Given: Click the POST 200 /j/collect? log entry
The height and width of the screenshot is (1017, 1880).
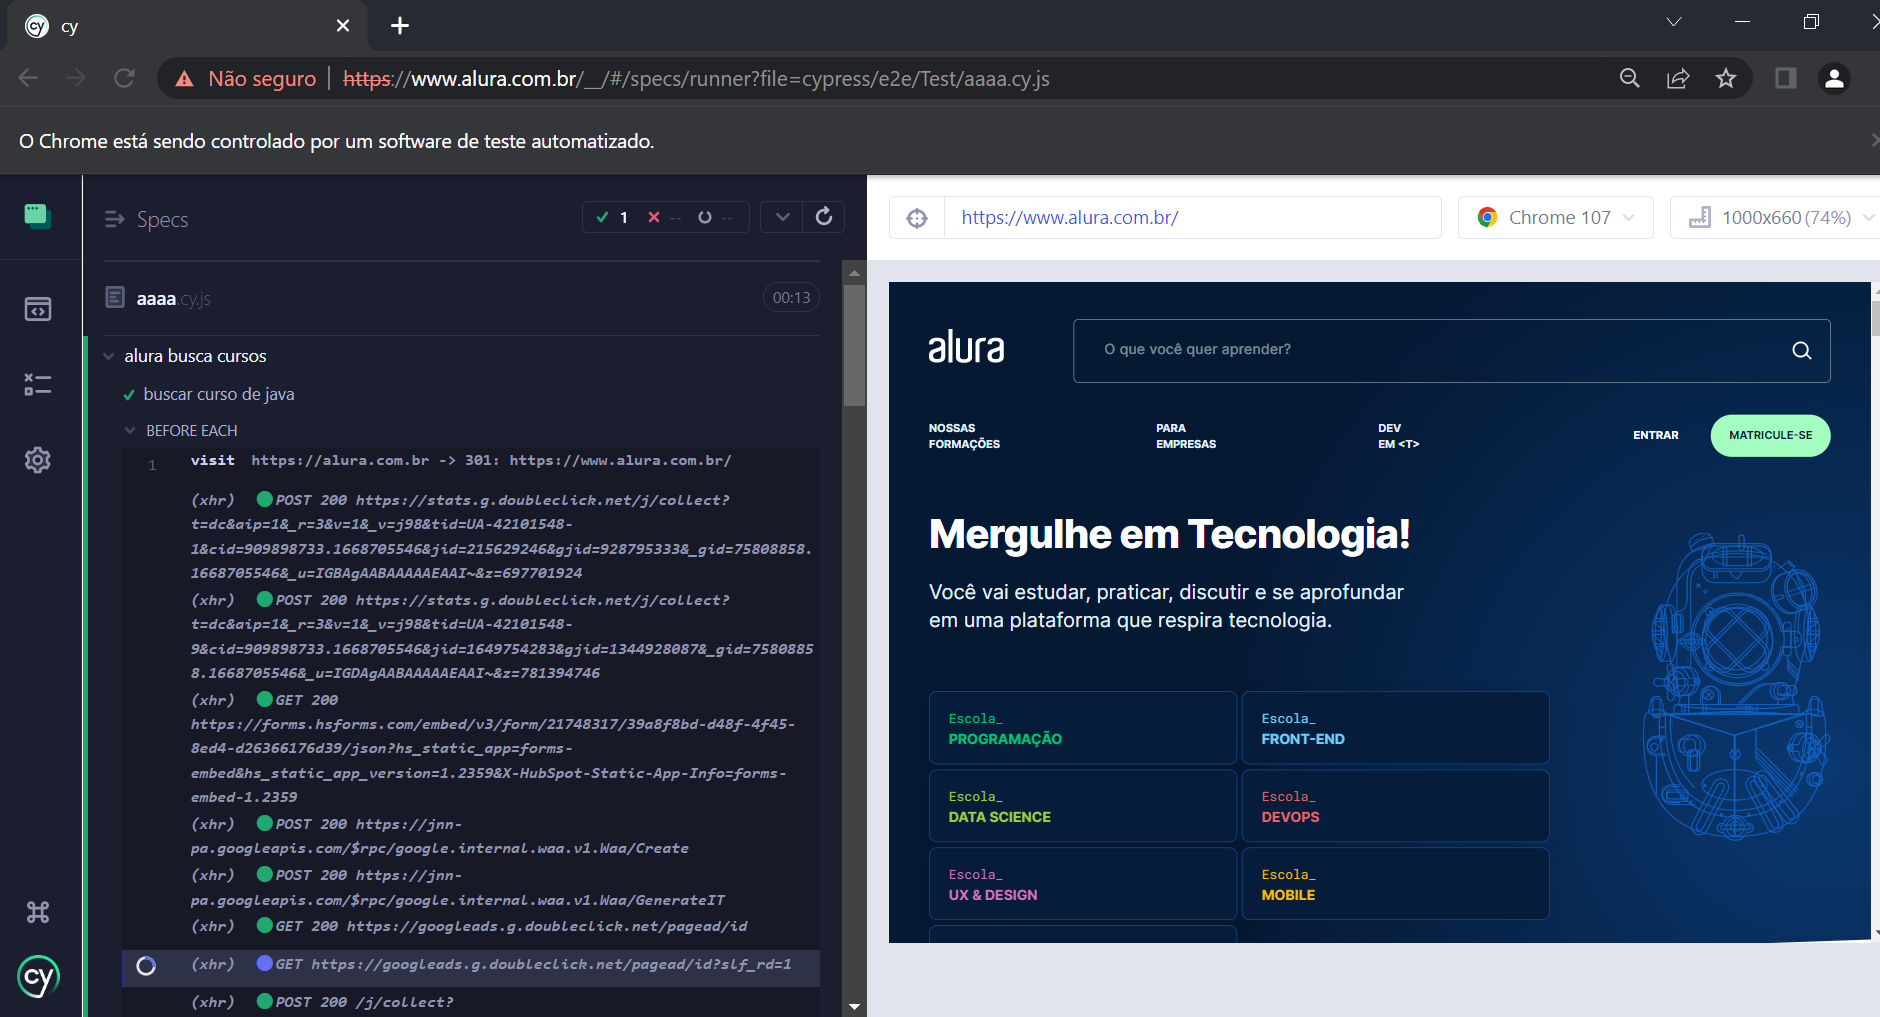Looking at the screenshot, I should (470, 1002).
